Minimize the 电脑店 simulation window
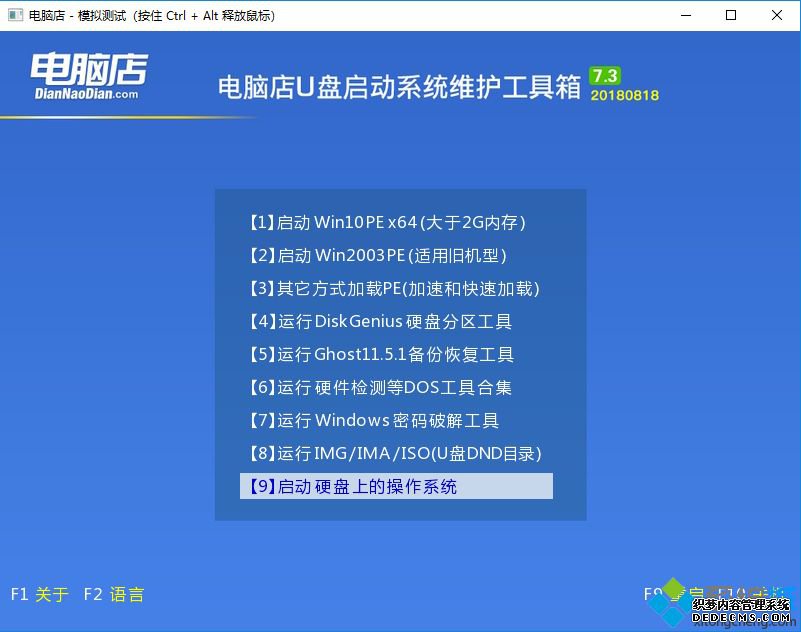 tap(686, 15)
